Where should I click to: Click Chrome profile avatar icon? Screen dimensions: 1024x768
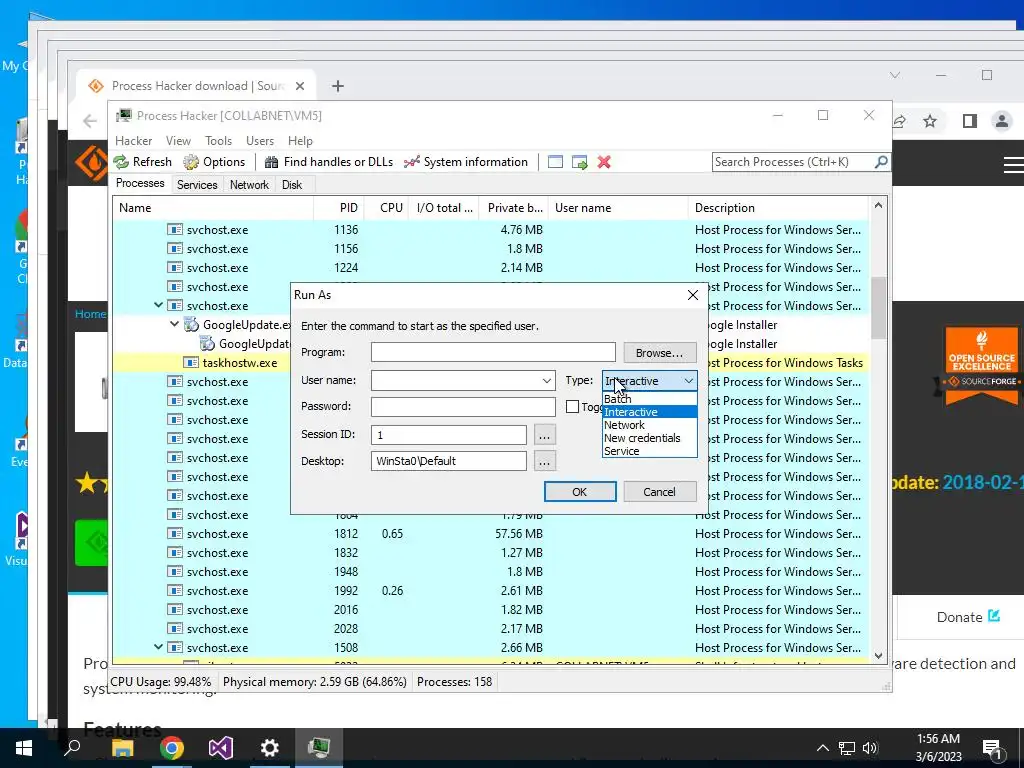click(x=1002, y=121)
